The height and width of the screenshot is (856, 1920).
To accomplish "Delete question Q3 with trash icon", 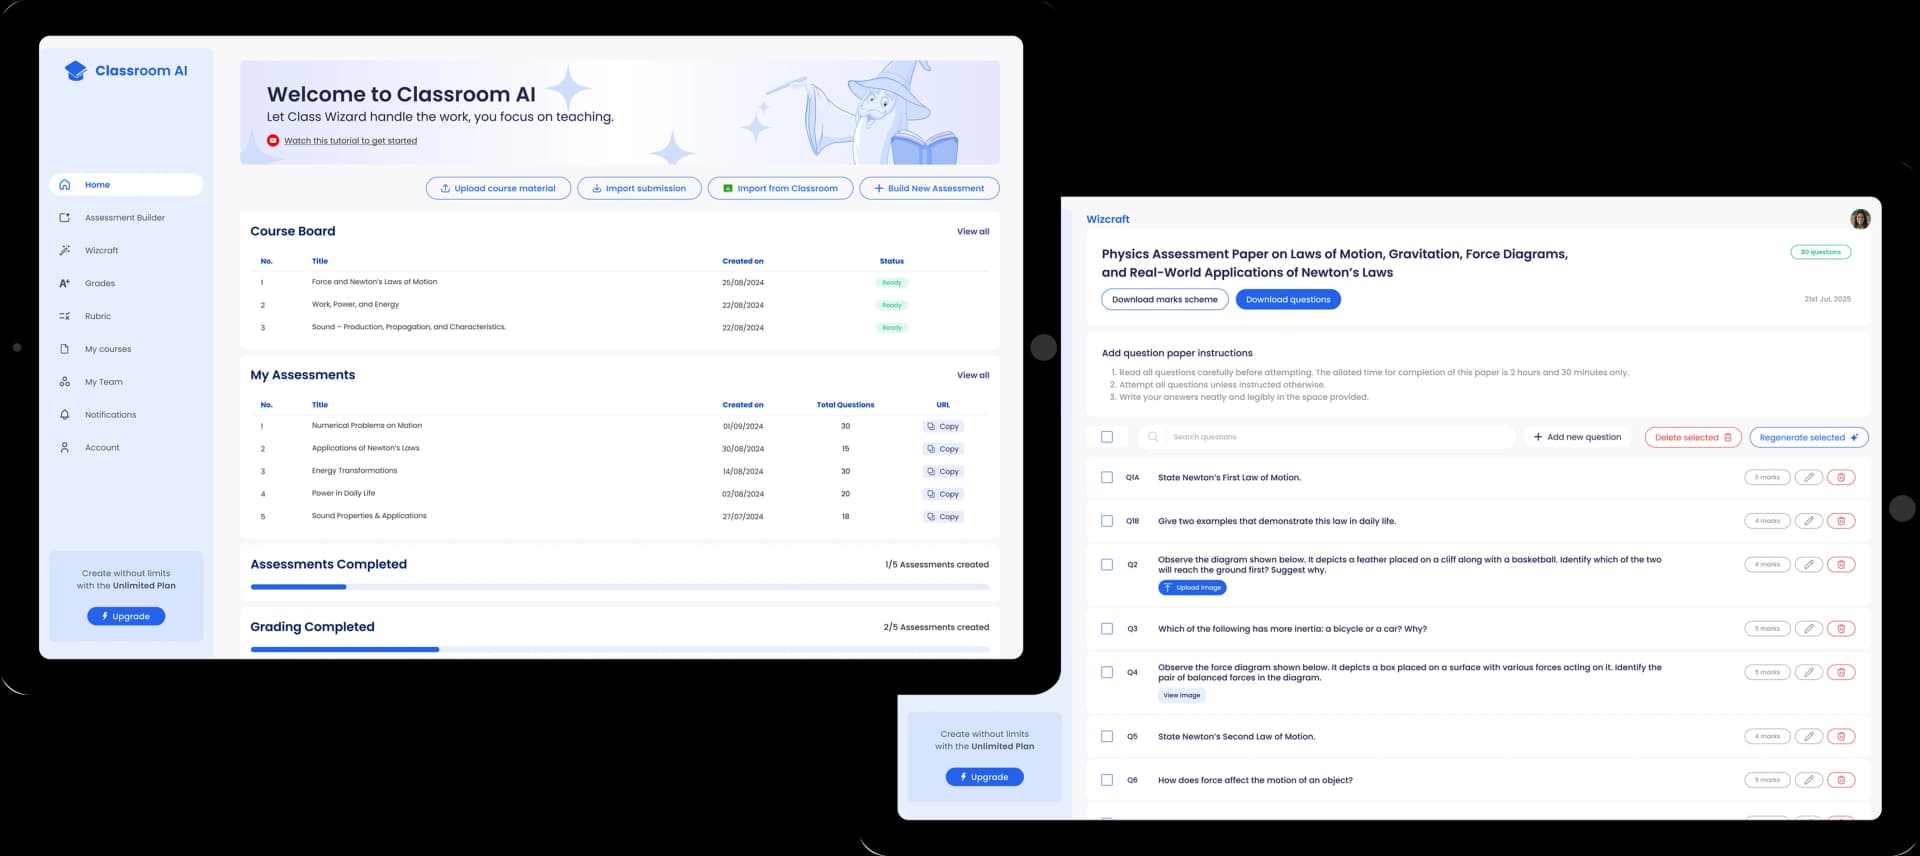I will (x=1841, y=629).
